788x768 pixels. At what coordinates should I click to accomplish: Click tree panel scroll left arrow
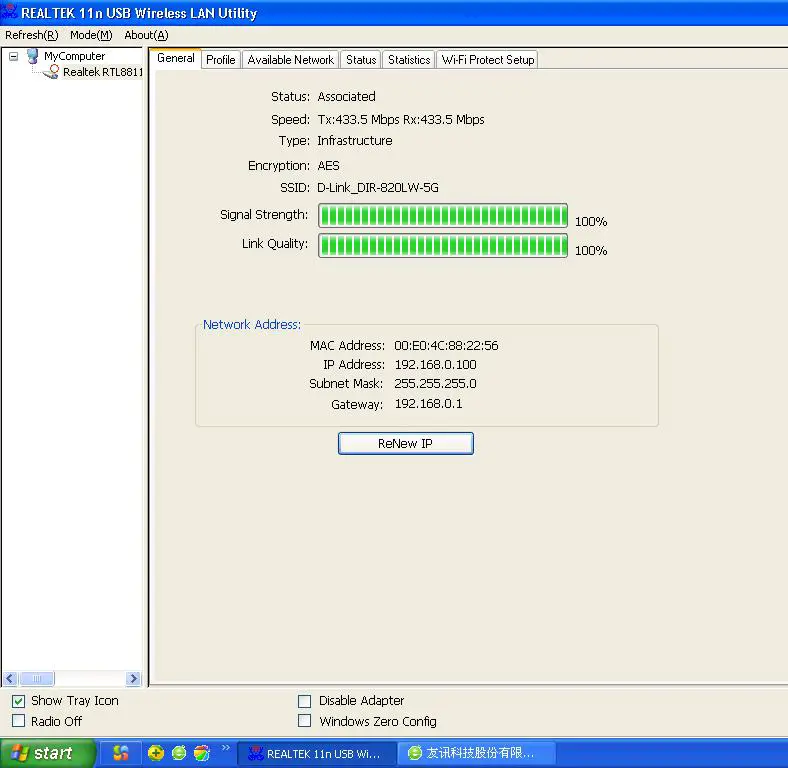point(10,679)
